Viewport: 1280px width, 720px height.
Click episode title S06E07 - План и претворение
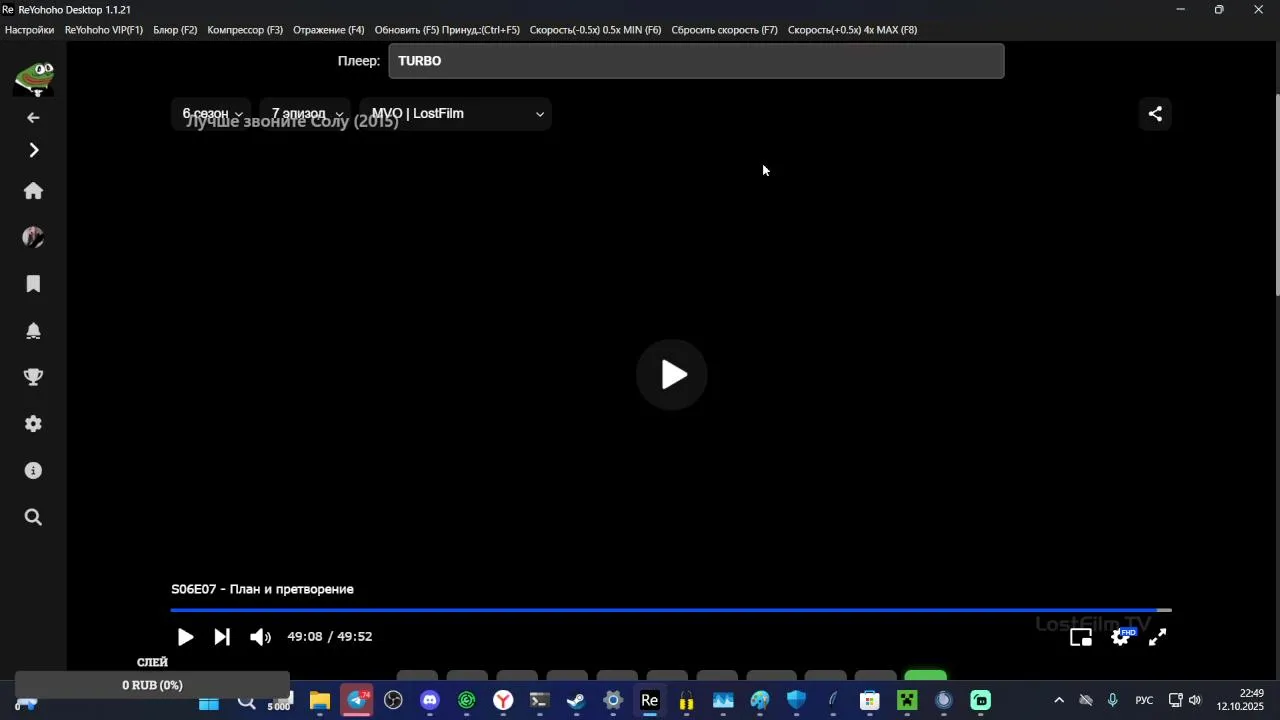[x=262, y=590]
